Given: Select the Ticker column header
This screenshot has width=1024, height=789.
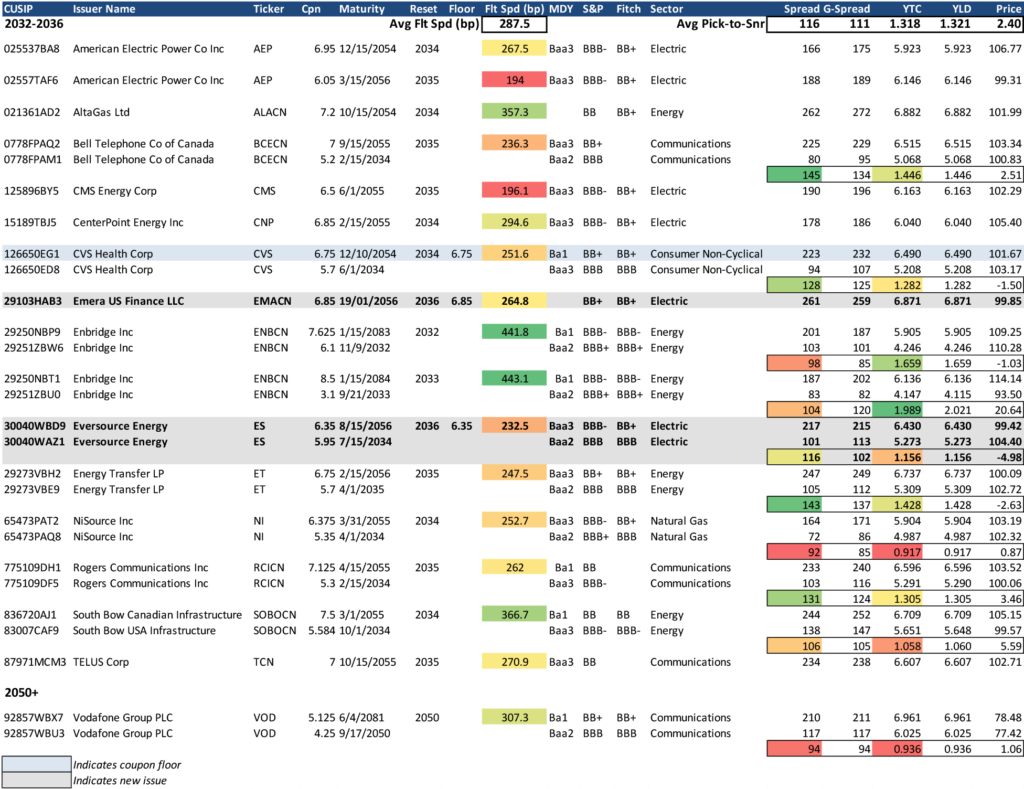Looking at the screenshot, I should (270, 8).
